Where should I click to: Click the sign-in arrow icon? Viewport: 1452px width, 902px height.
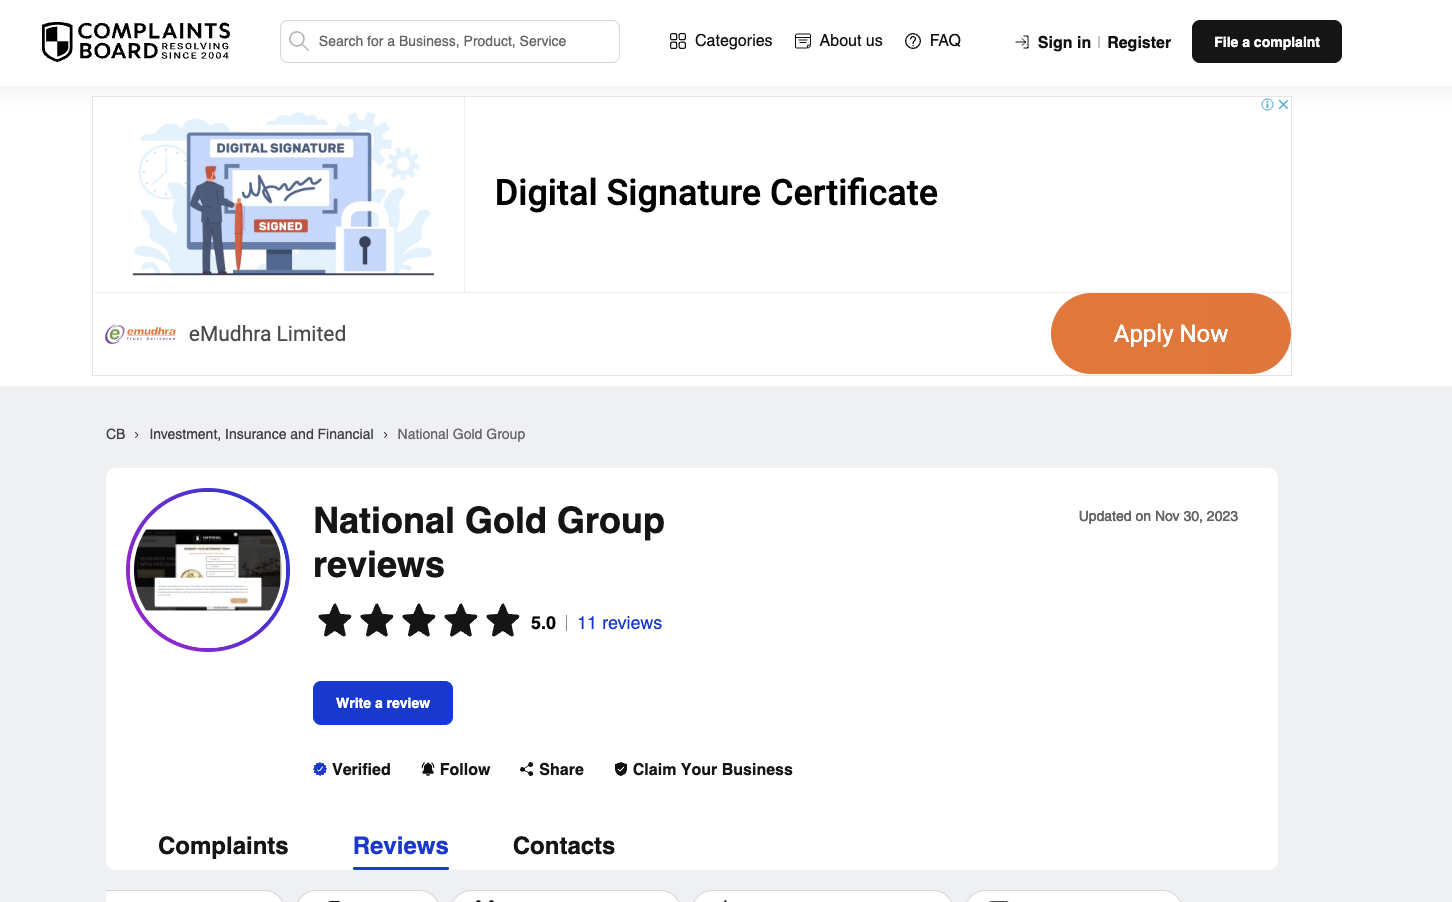coord(1022,42)
